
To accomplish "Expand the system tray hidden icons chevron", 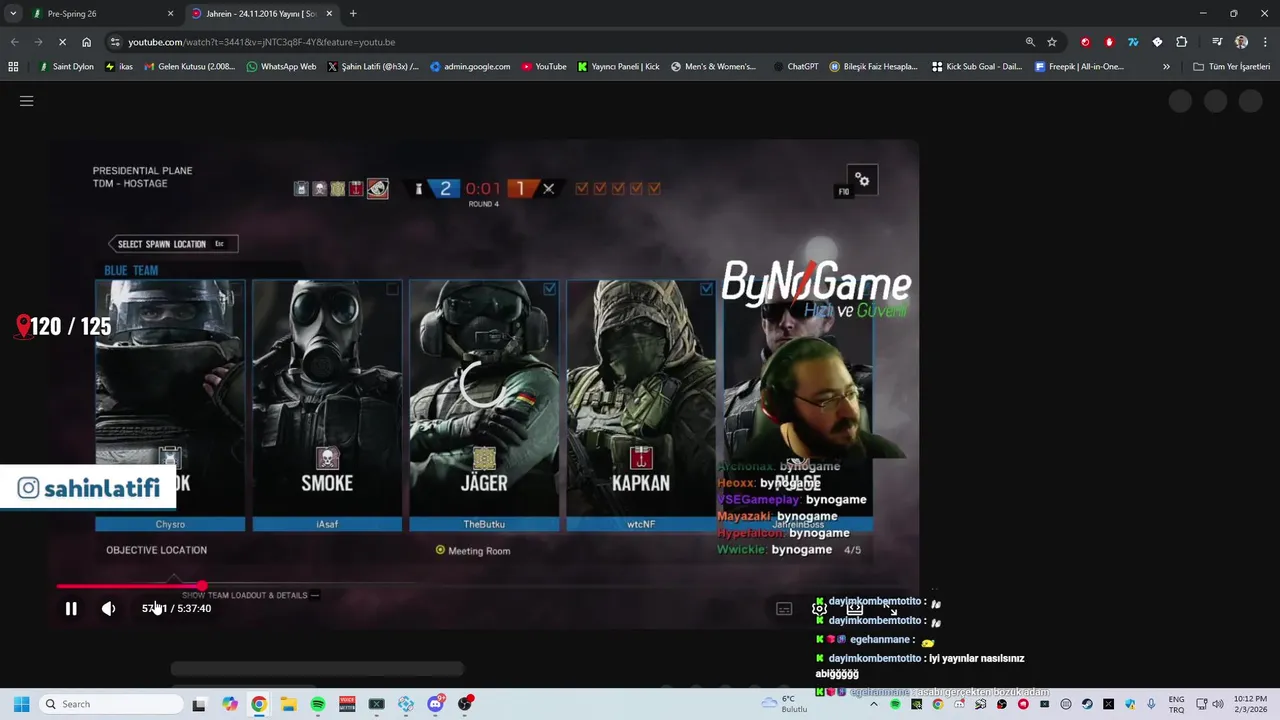I will point(874,704).
